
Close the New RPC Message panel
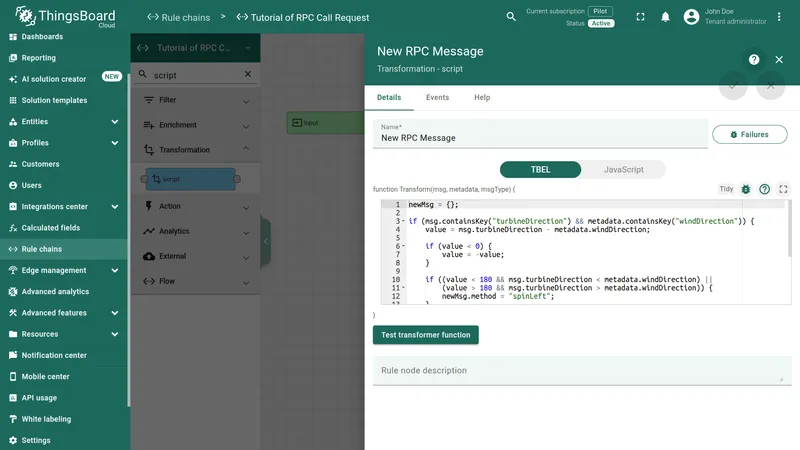(779, 60)
